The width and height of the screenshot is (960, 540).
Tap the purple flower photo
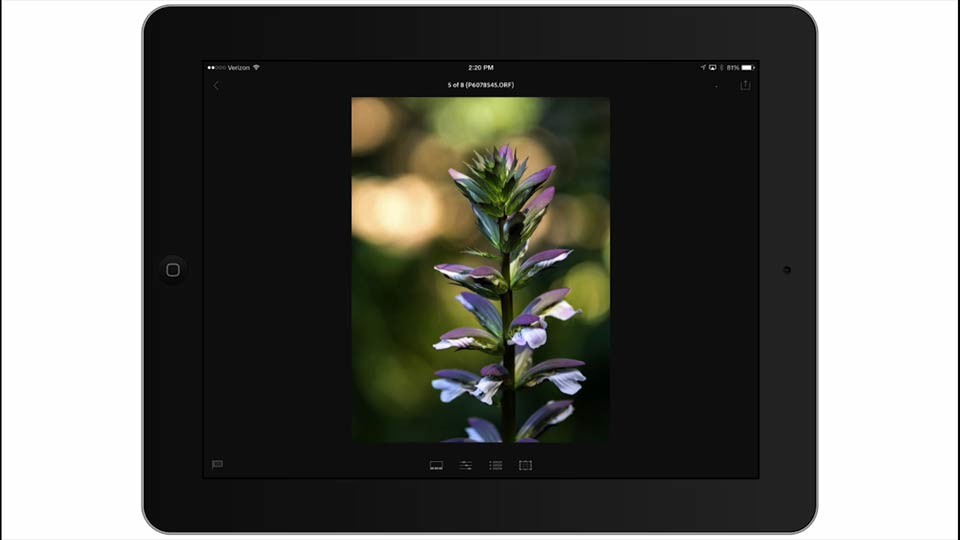[481, 270]
